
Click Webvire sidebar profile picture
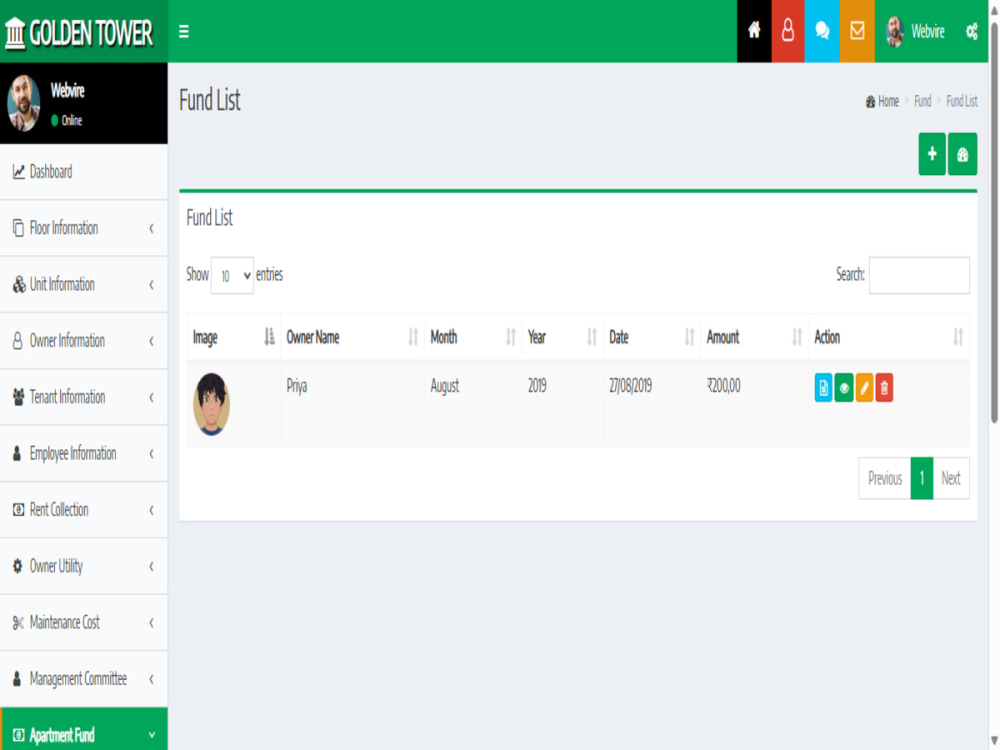(24, 103)
